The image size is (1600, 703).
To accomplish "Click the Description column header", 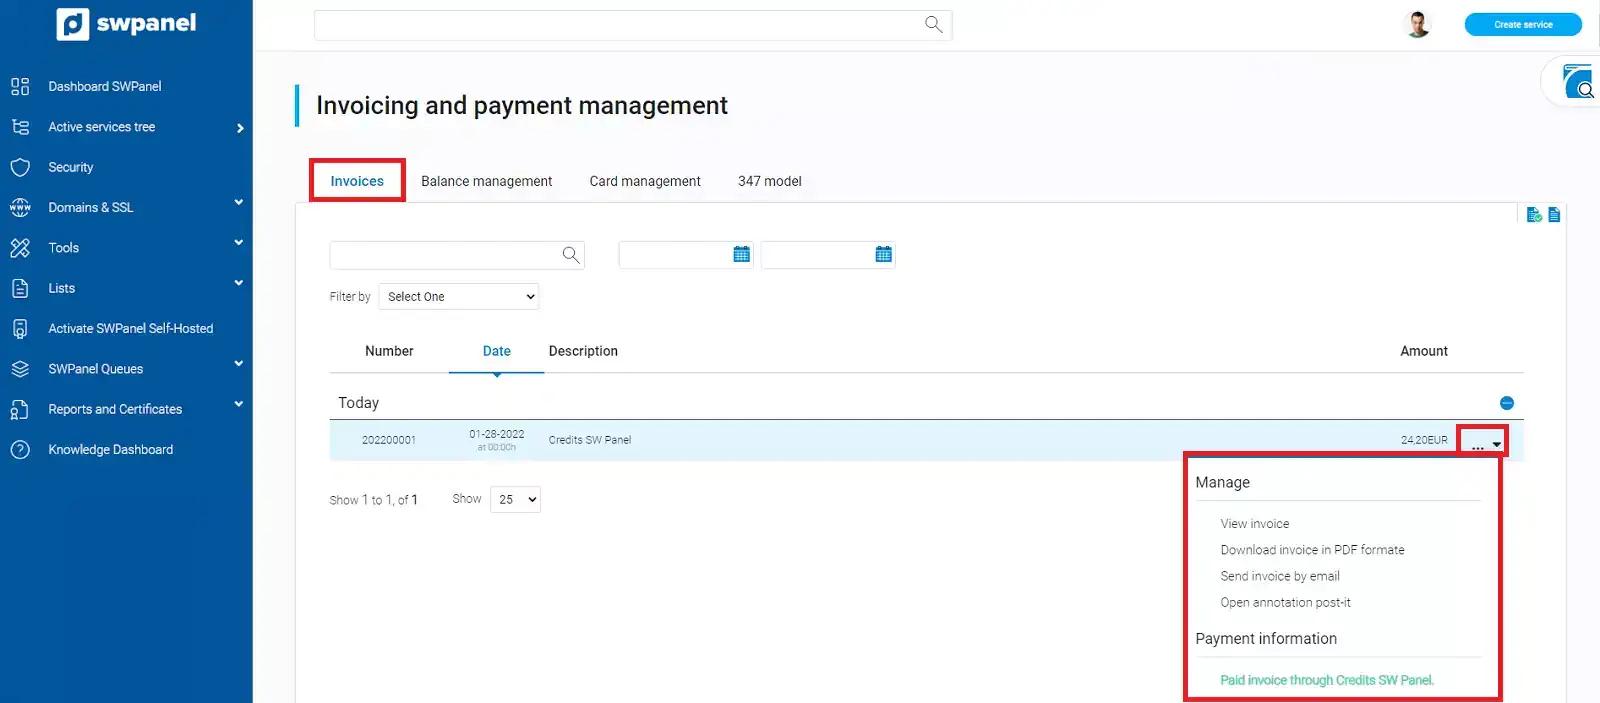I will 583,351.
